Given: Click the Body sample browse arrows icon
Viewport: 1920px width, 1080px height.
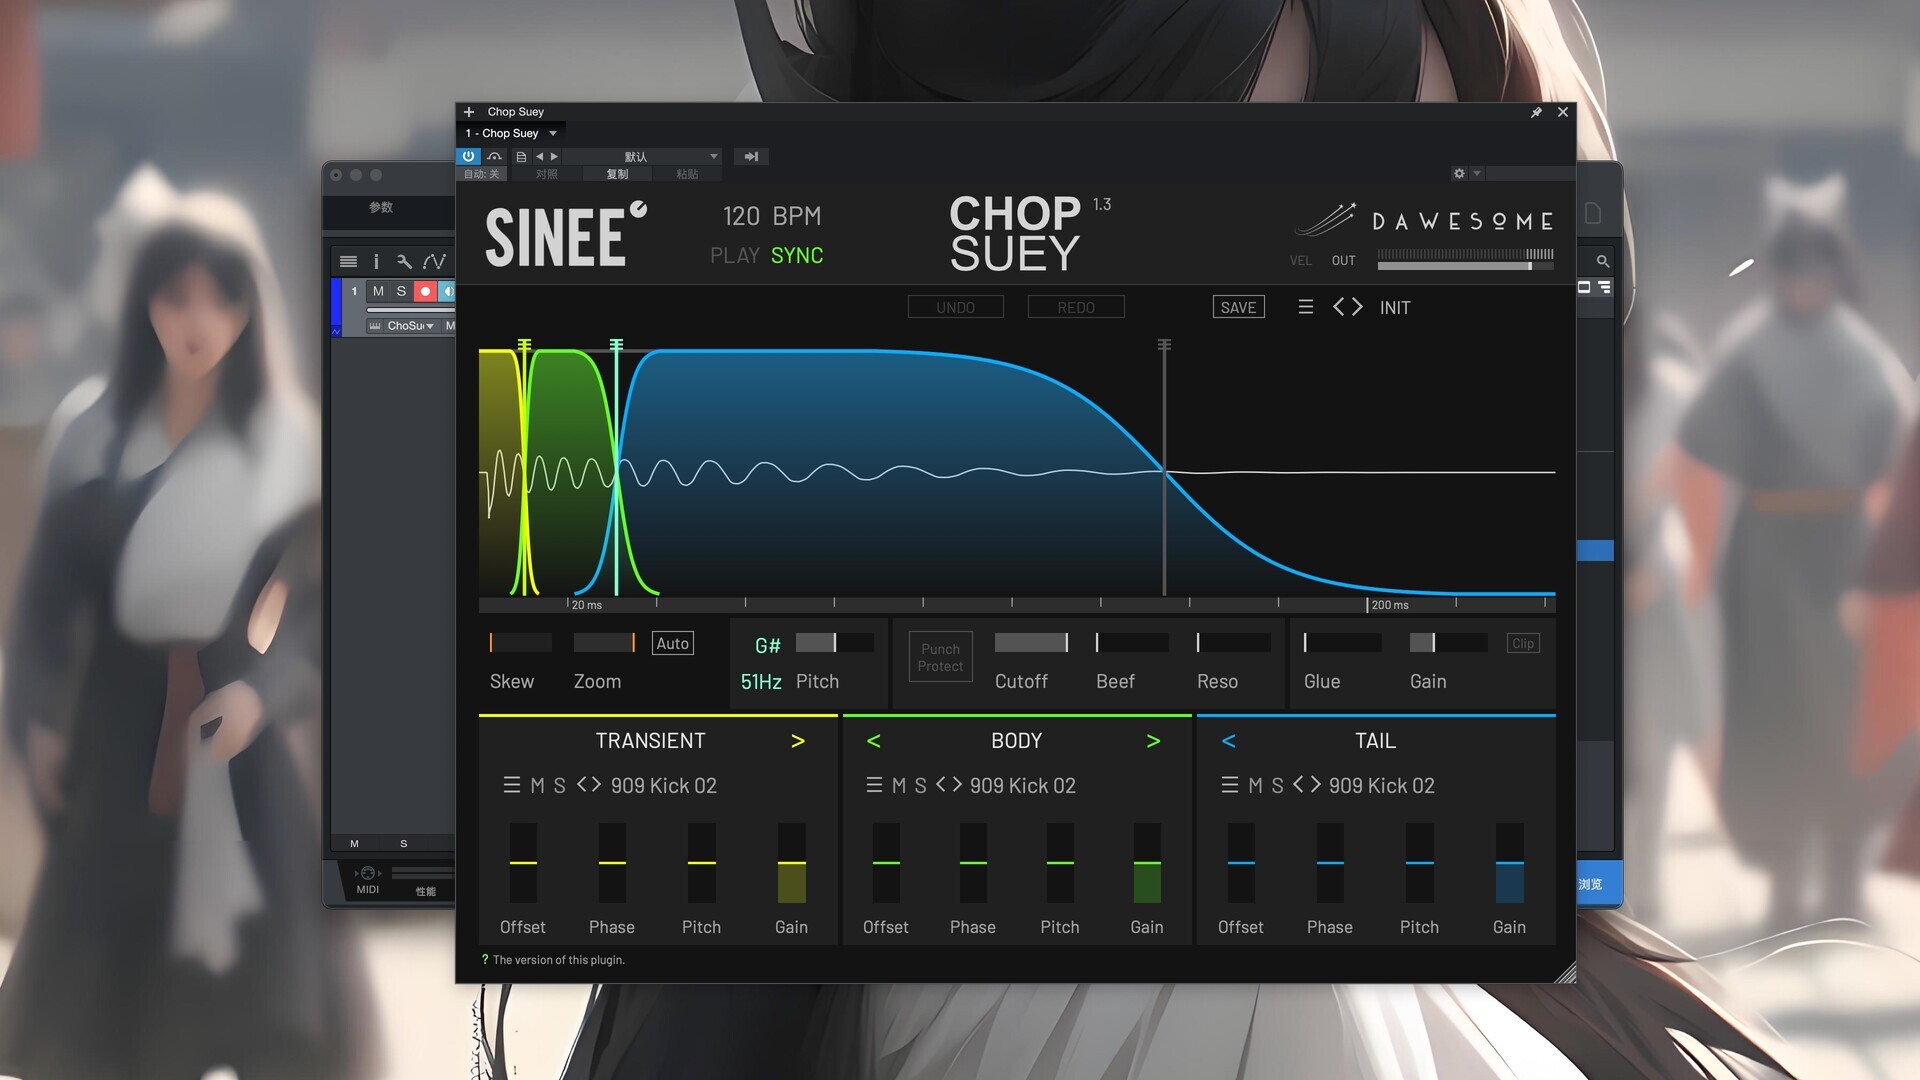Looking at the screenshot, I should click(x=948, y=785).
